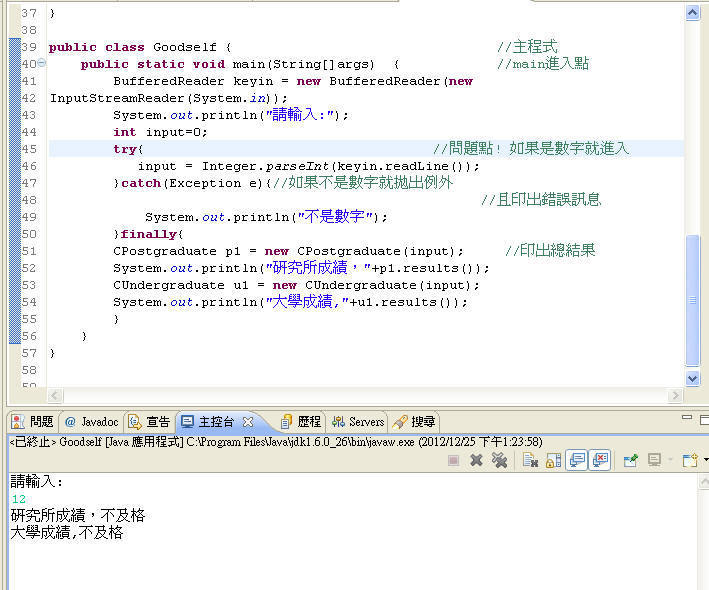Click 'CUndergraduate u1' declaration on line 53
This screenshot has width=709, height=590.
click(x=180, y=285)
